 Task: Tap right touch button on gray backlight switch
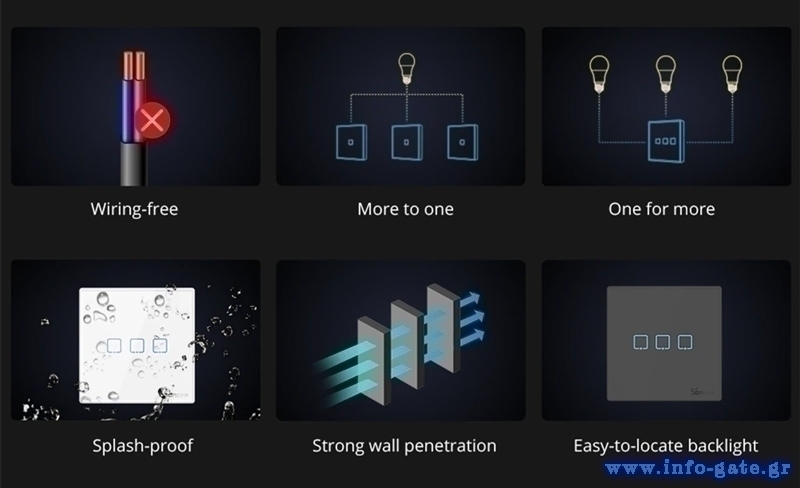pos(685,342)
